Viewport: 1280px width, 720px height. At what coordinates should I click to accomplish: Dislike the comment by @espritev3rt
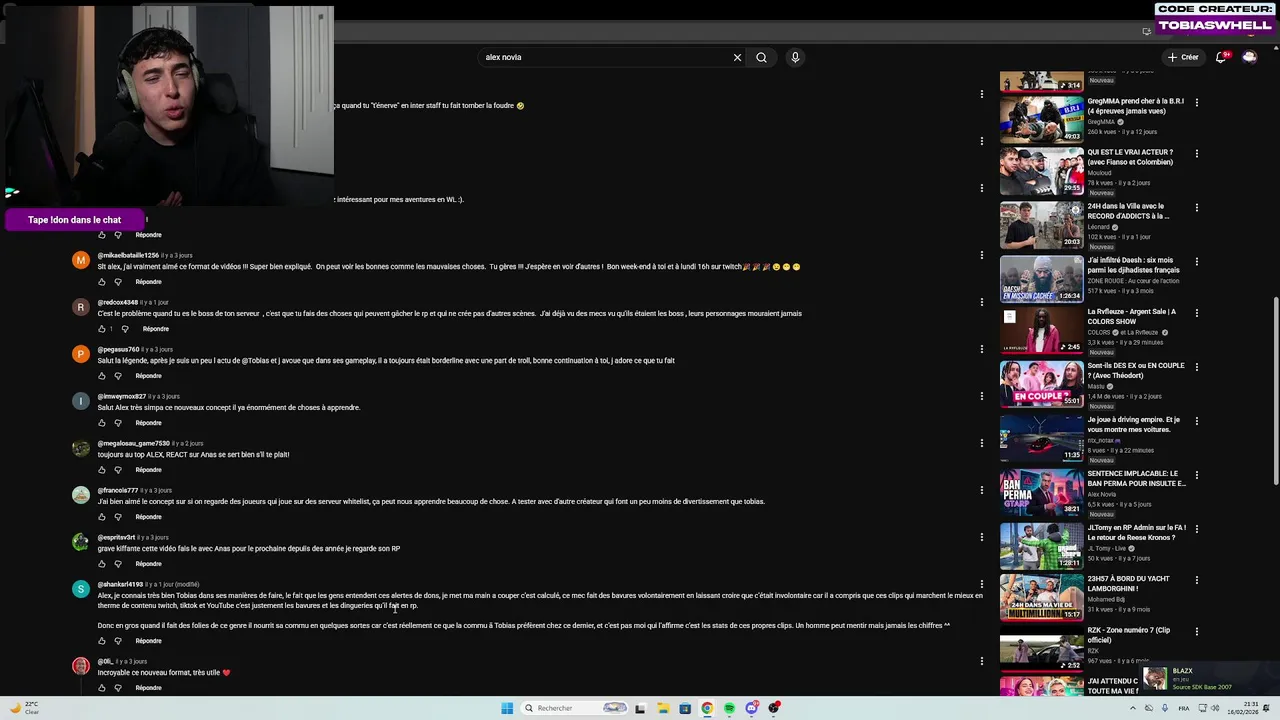point(118,564)
